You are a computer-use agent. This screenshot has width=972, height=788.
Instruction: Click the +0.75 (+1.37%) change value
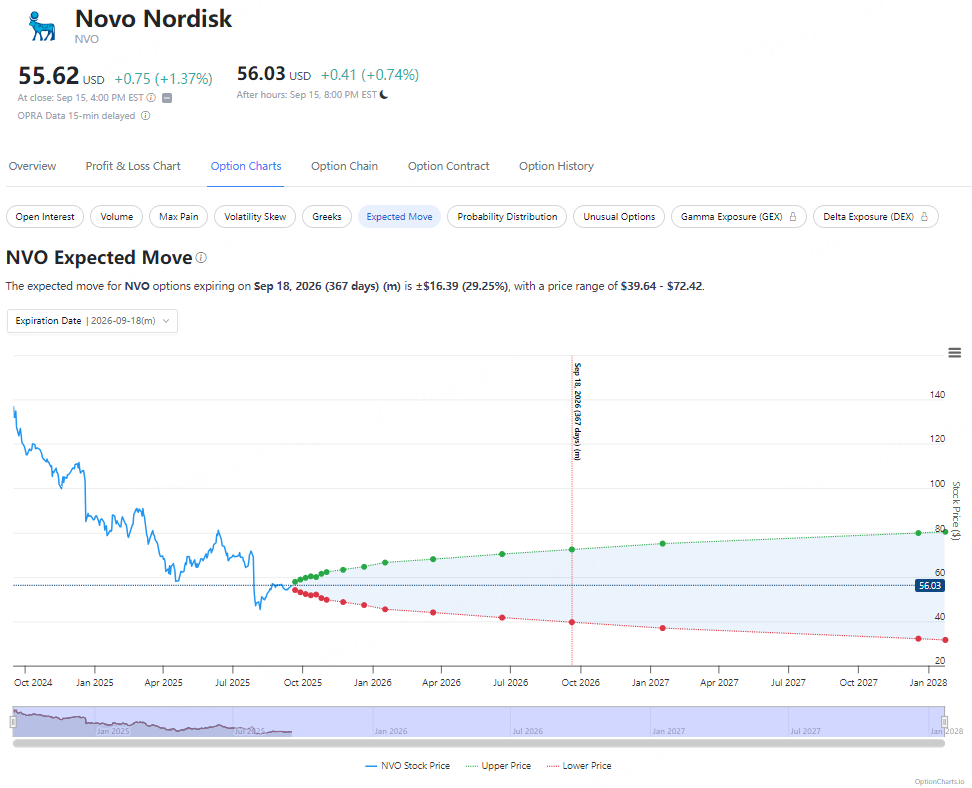pyautogui.click(x=164, y=79)
